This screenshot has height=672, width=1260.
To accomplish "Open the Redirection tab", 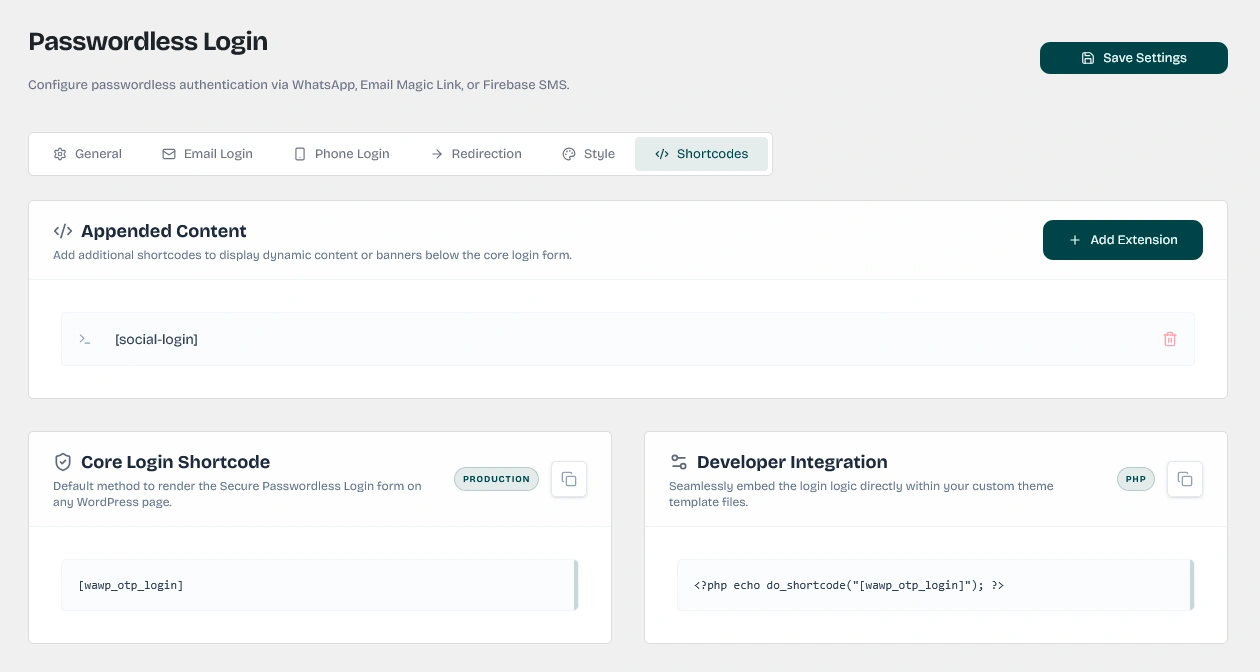I will (476, 154).
